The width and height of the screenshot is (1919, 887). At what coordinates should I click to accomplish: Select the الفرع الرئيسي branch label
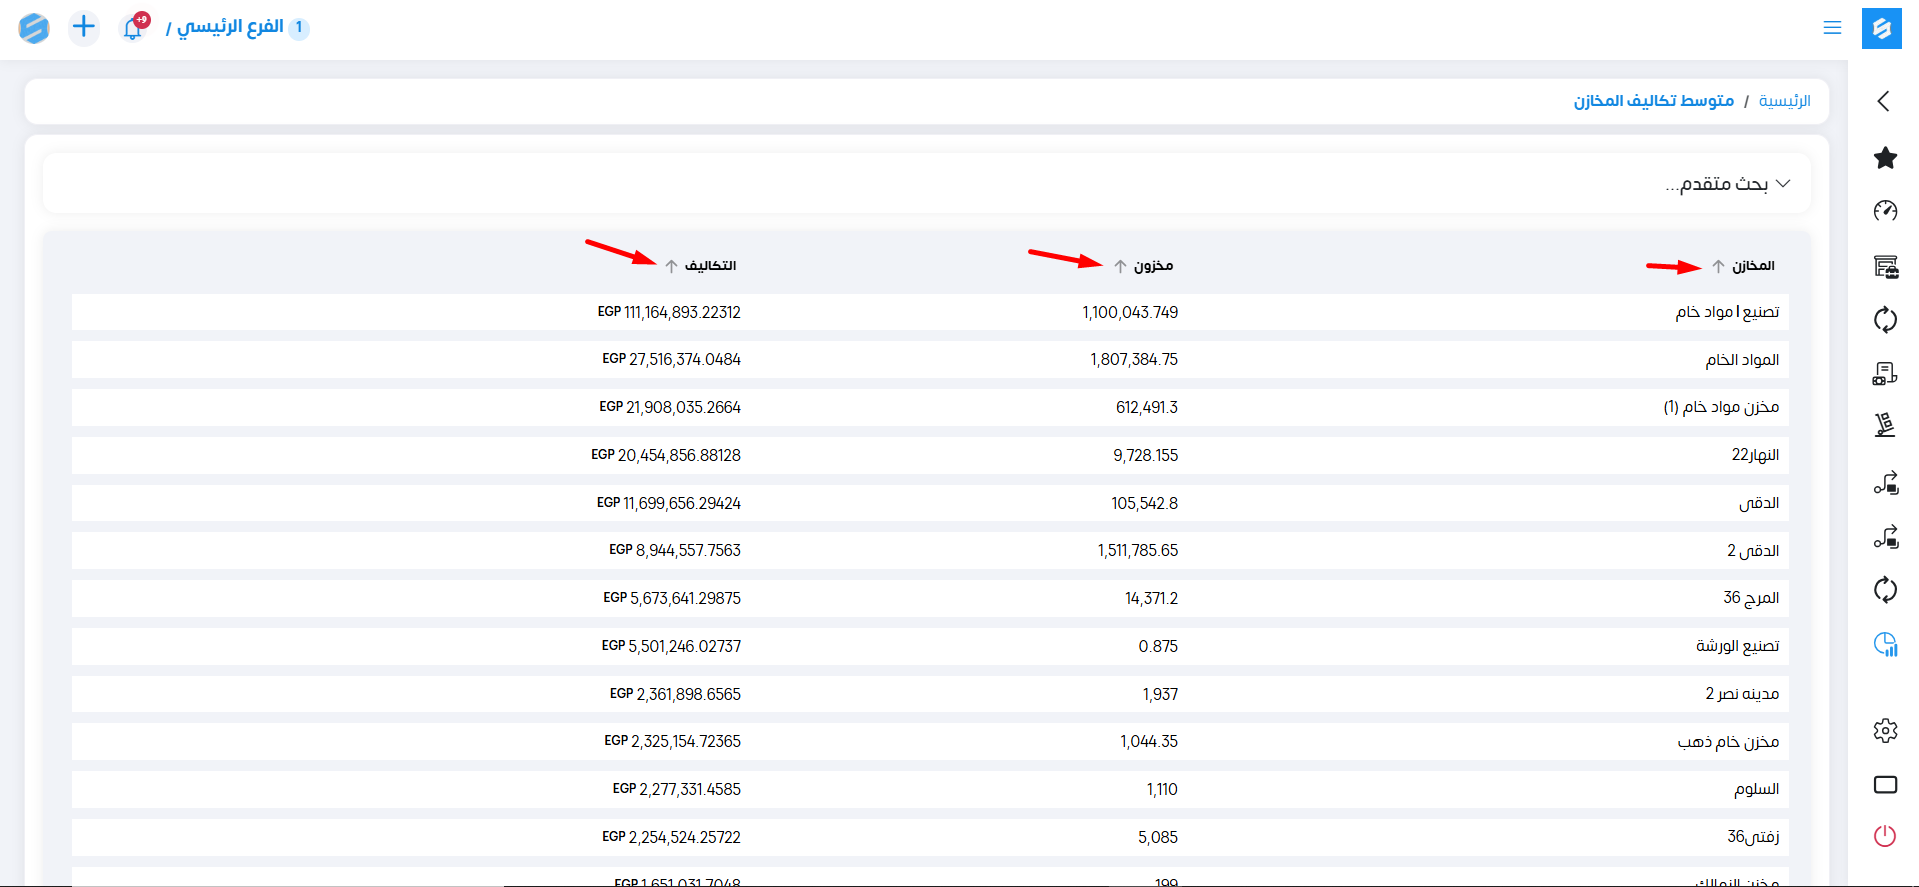(x=230, y=27)
